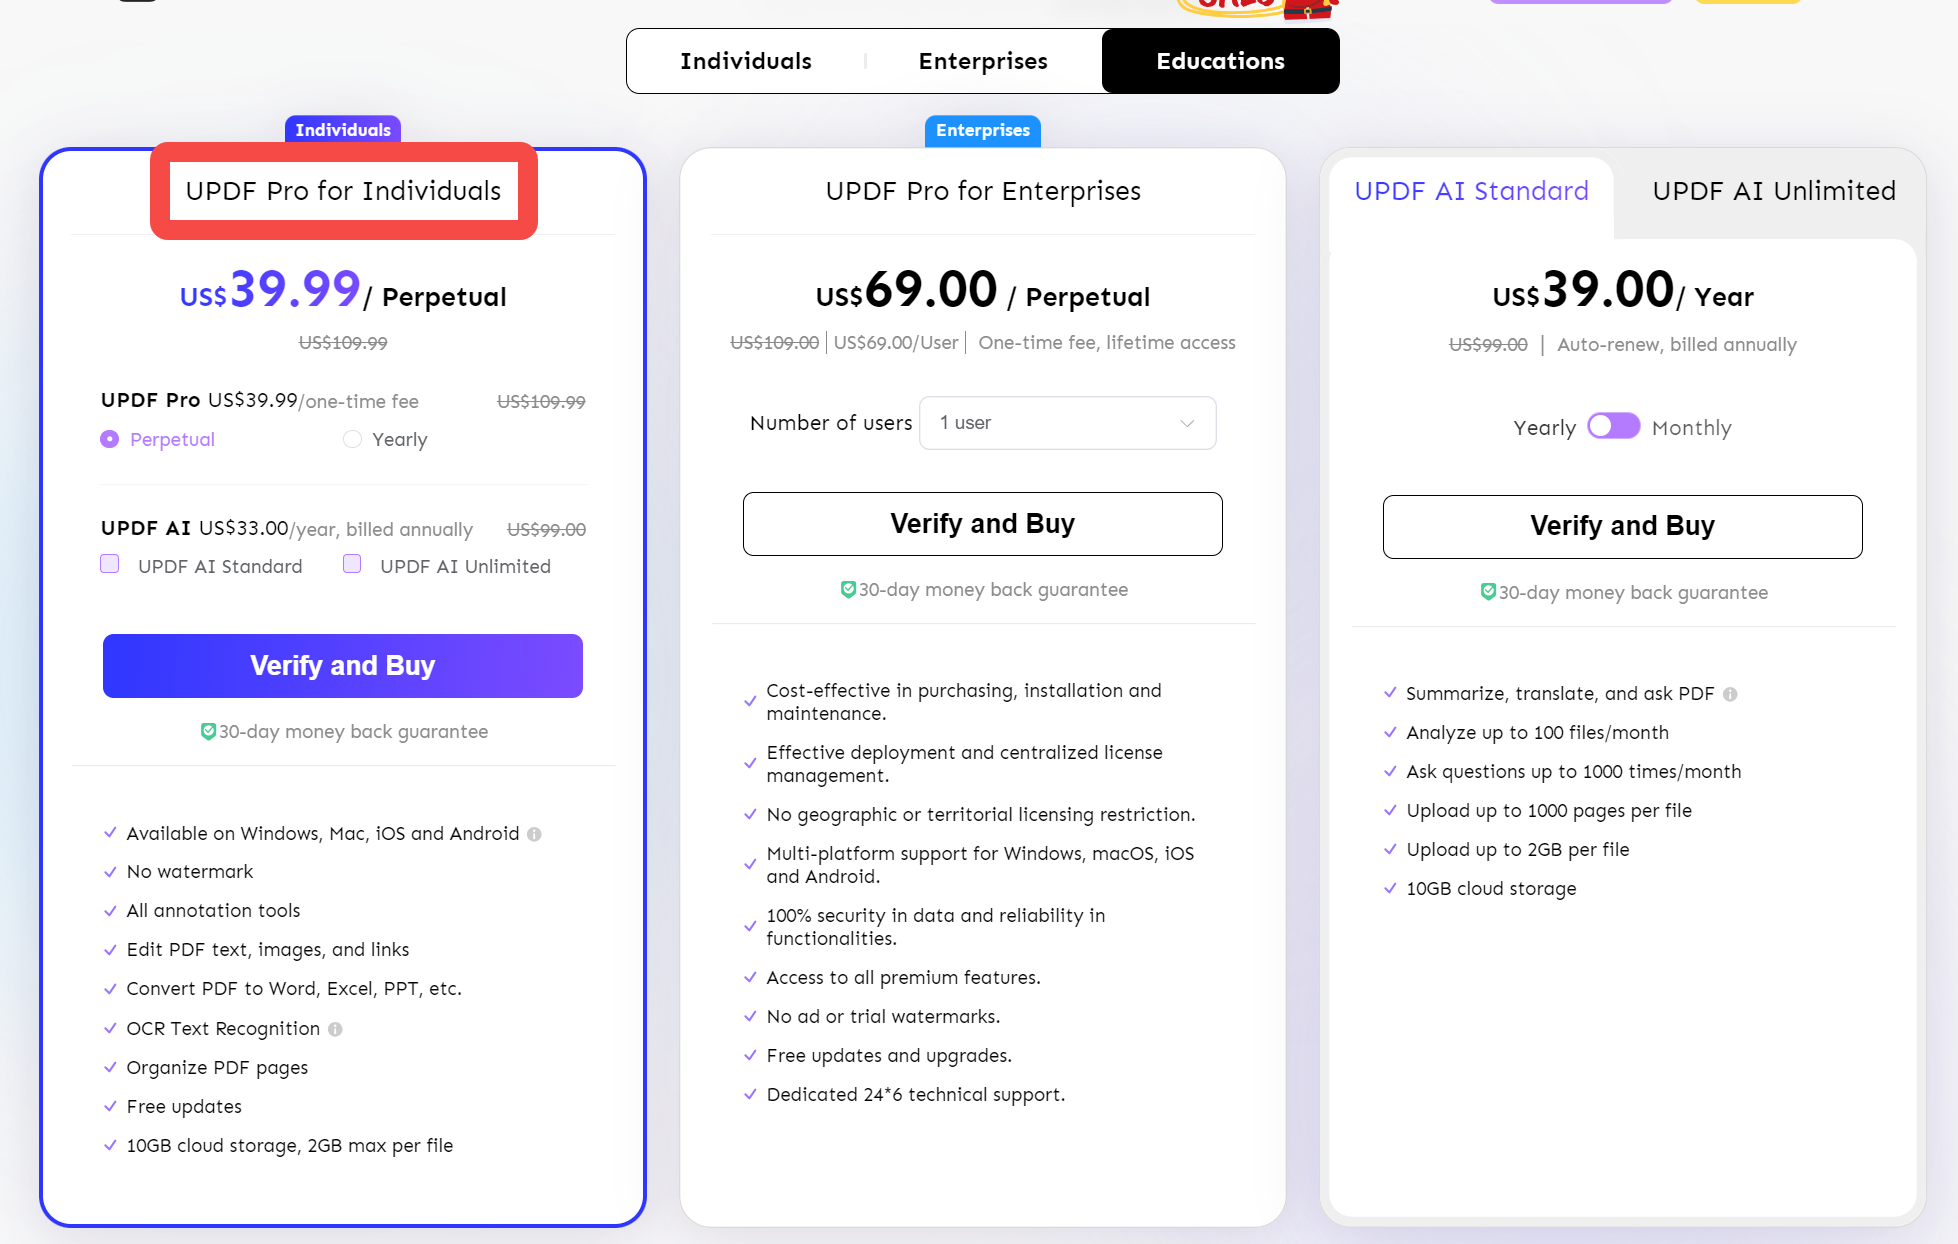Click green shield icon in Enterprises guarantee line
Screen dimensions: 1958x1244
848,589
